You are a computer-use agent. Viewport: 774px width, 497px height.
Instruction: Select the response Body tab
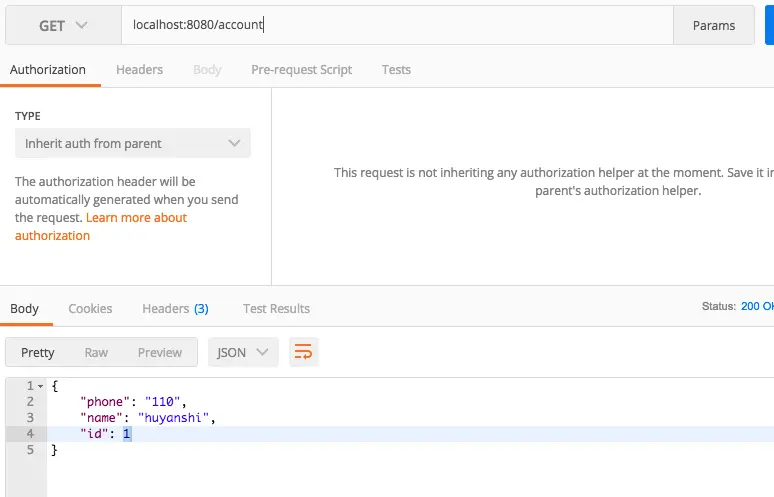tap(24, 308)
